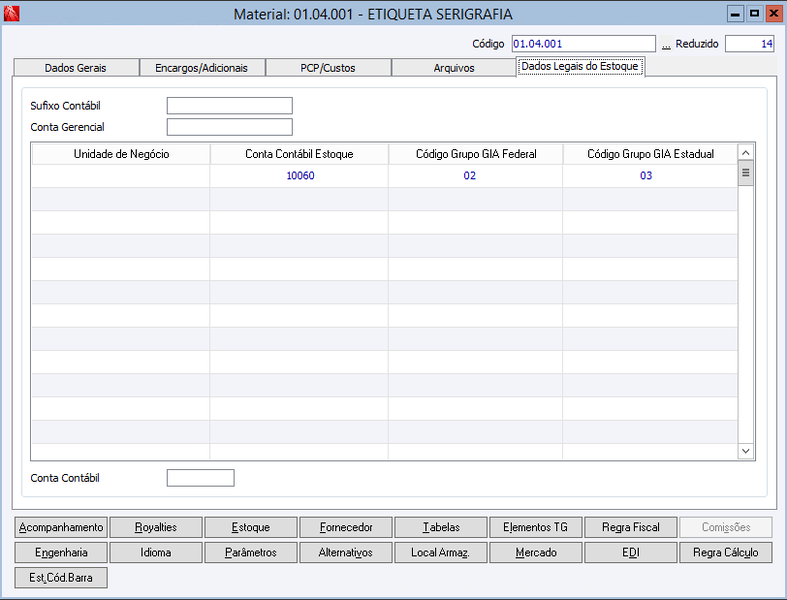Open the Estoque button

click(251, 527)
